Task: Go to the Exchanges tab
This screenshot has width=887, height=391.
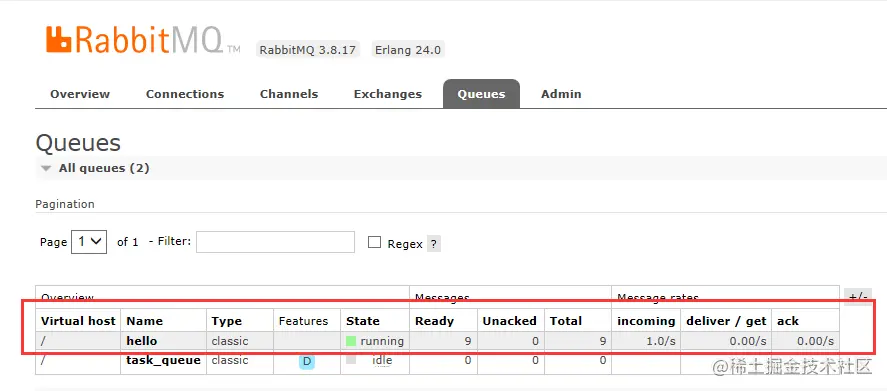Action: click(x=387, y=94)
